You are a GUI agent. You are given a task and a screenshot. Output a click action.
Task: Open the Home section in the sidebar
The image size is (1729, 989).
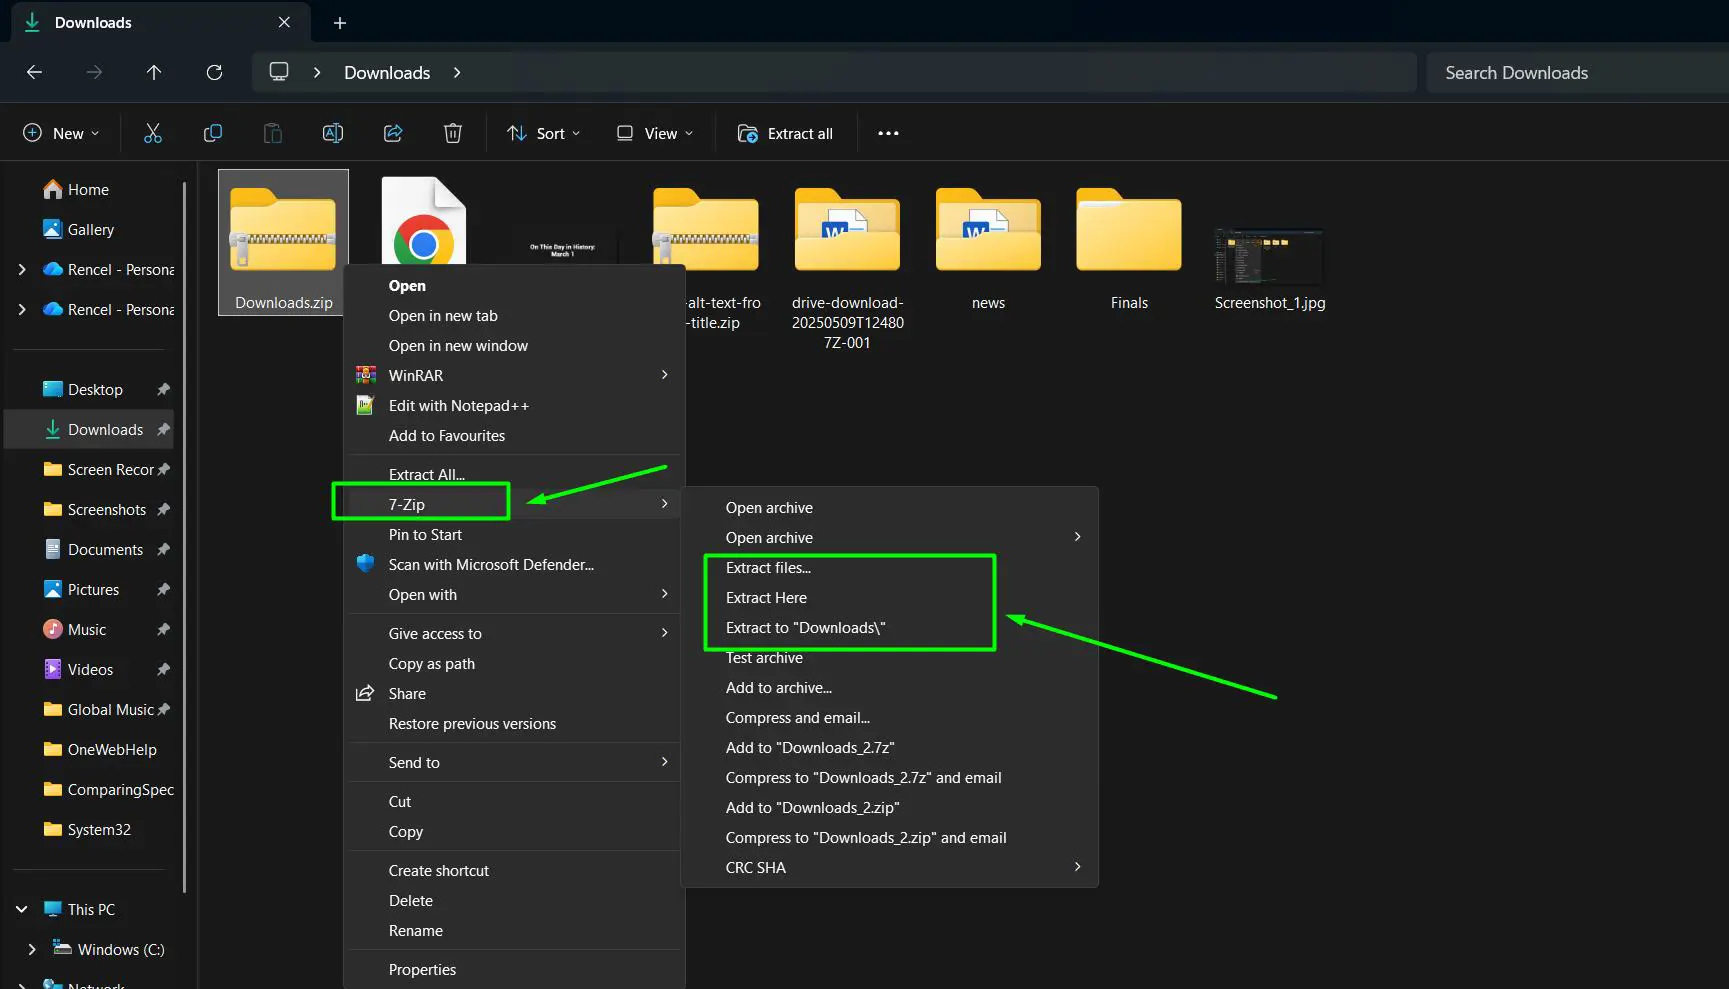click(87, 189)
